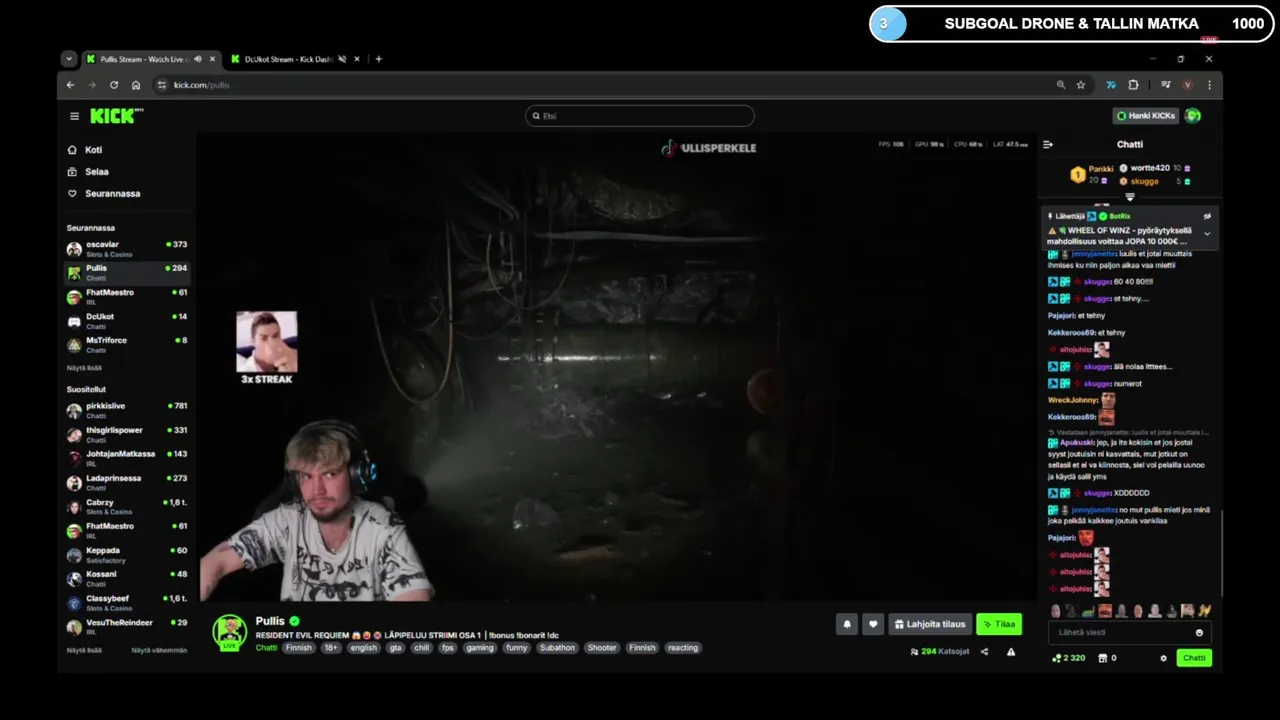Image resolution: width=1280 pixels, height=720 pixels.
Task: Show more followed channels via Näytä lisää
Action: point(84,368)
